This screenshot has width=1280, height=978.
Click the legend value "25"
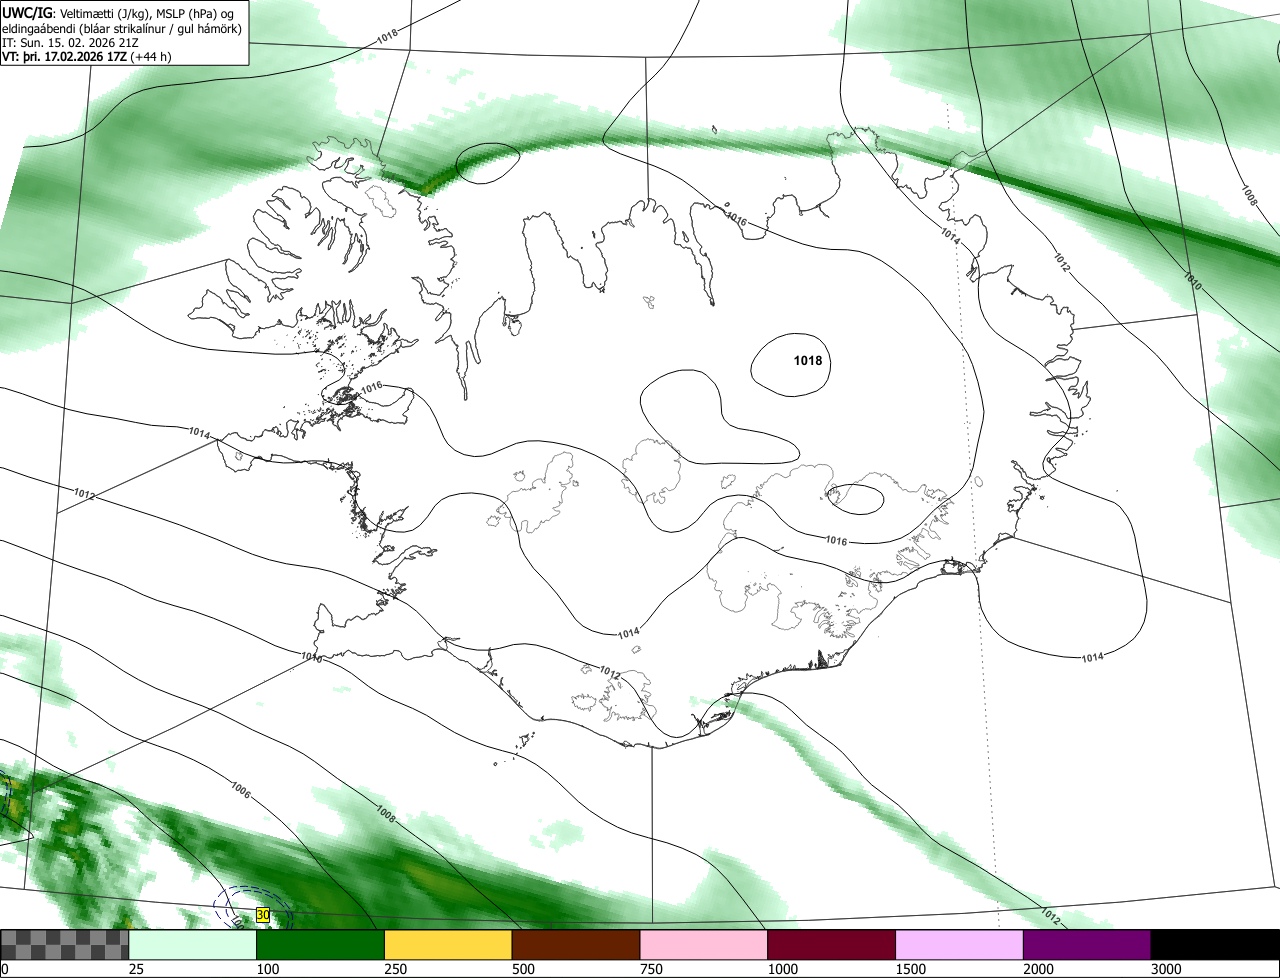(x=136, y=969)
